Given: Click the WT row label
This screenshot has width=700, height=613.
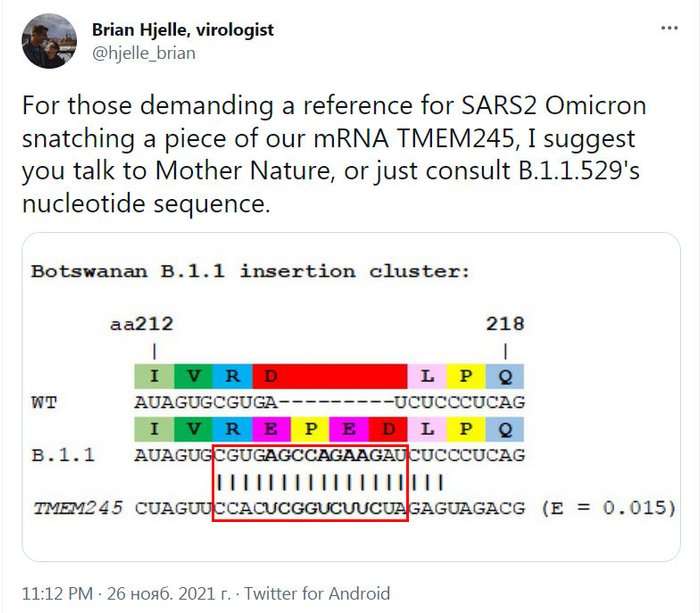Looking at the screenshot, I should pyautogui.click(x=44, y=402).
